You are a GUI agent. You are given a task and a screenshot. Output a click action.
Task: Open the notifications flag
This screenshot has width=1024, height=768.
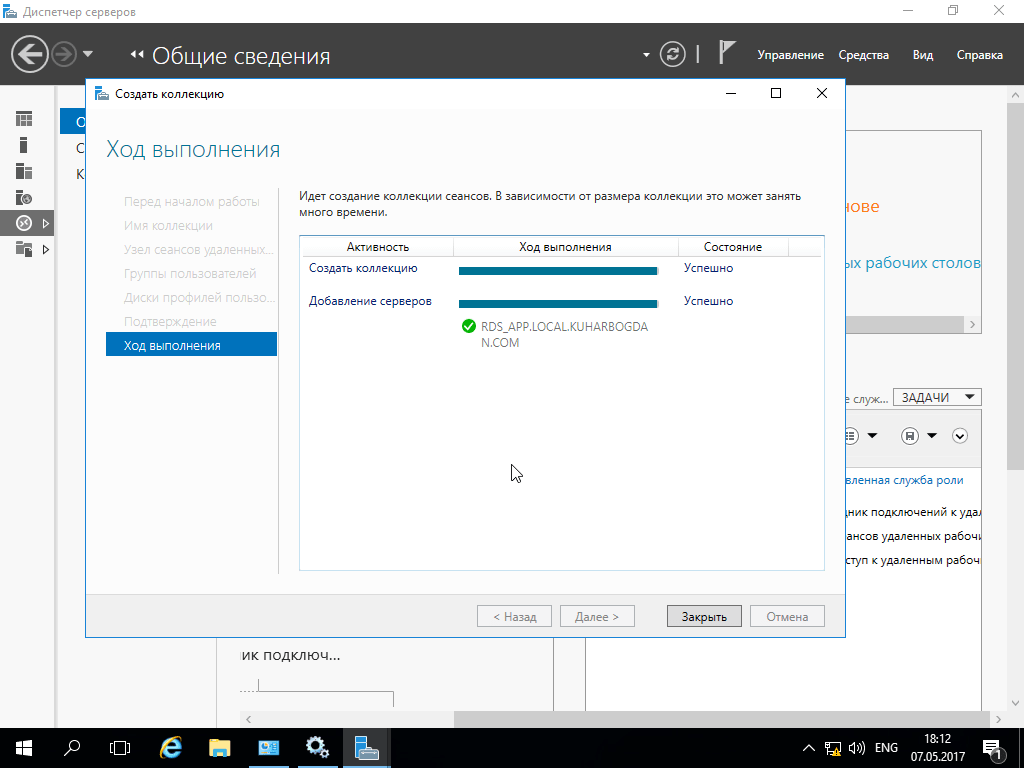click(x=727, y=54)
